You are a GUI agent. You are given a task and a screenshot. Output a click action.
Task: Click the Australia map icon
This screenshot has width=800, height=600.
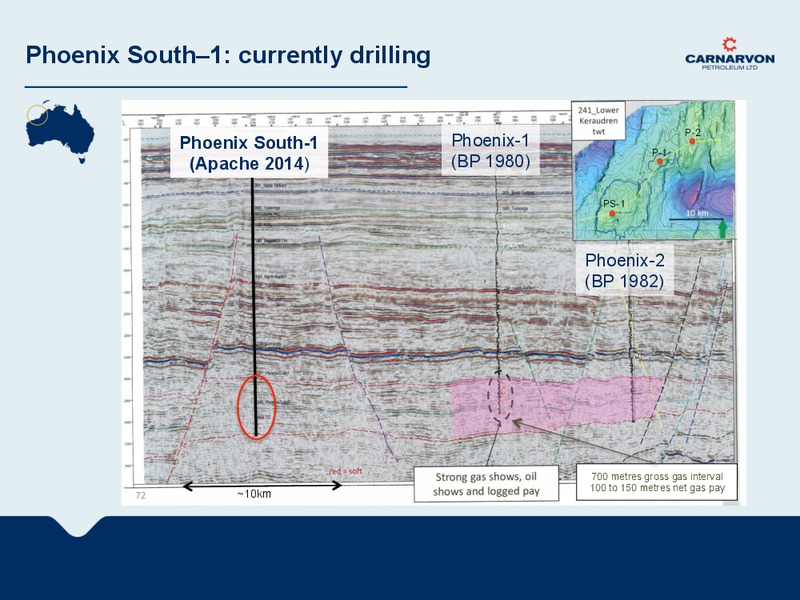pyautogui.click(x=60, y=132)
